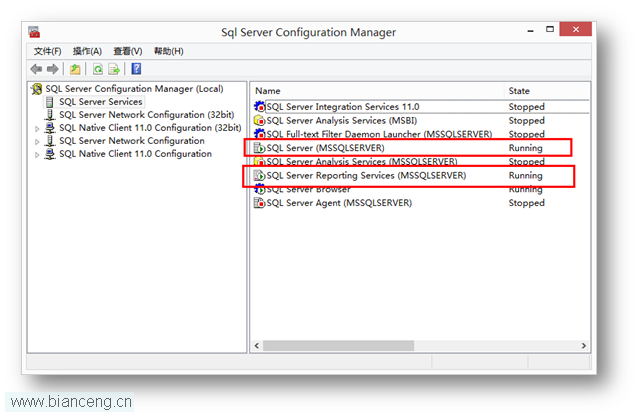This screenshot has width=639, height=417.
Task: Click the SQL Server Services node icon
Action: click(x=50, y=102)
